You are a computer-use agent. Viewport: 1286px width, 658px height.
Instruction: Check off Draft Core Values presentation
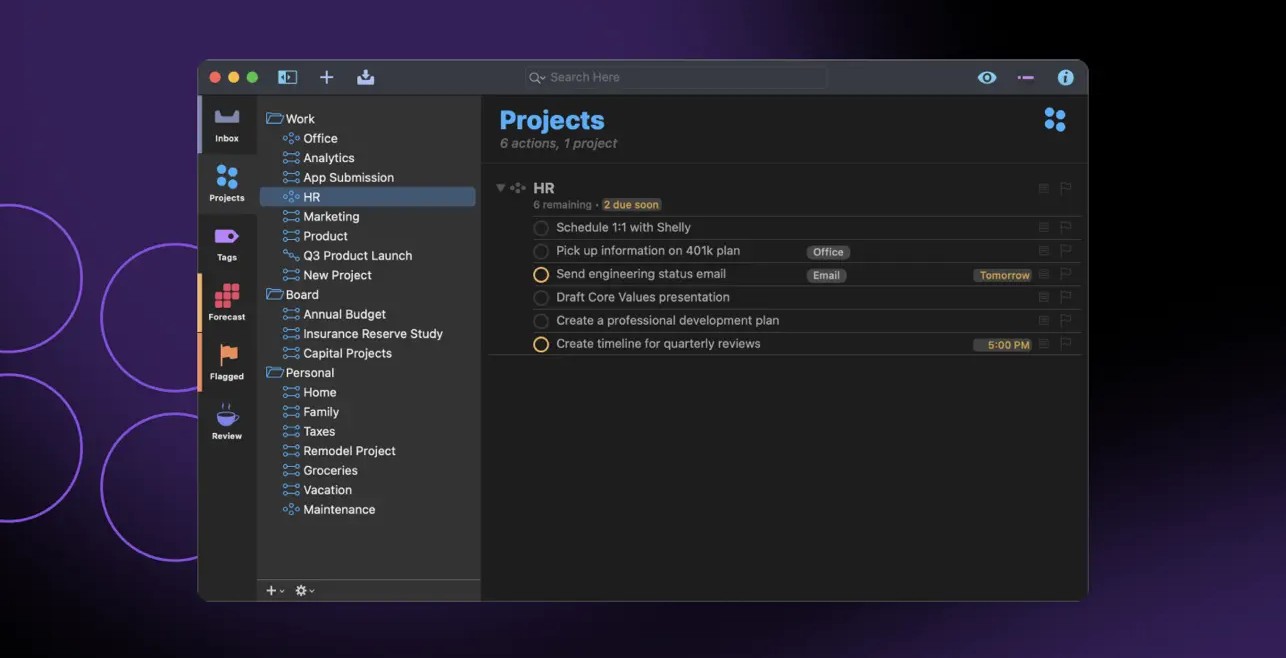click(x=541, y=298)
